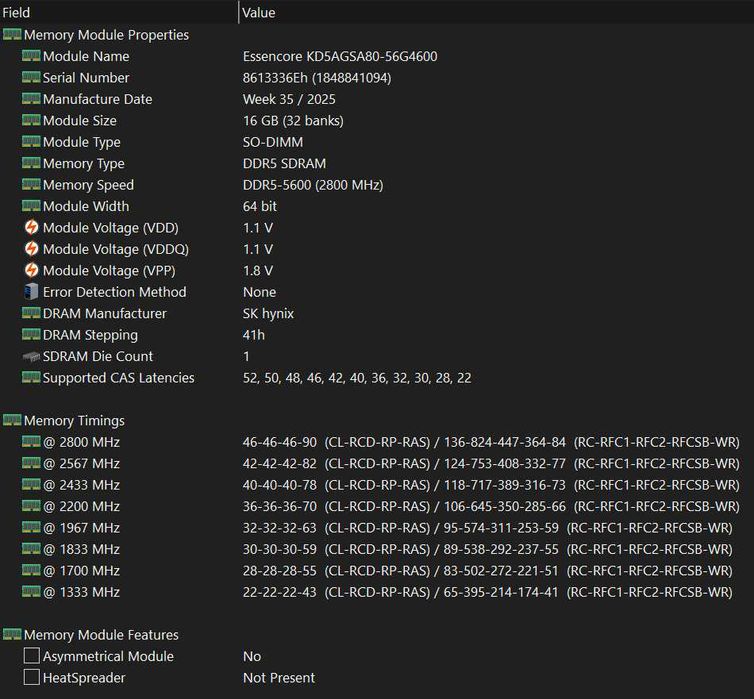Select the DRAM Manufacturer row
The width and height of the screenshot is (754, 699).
(x=104, y=314)
